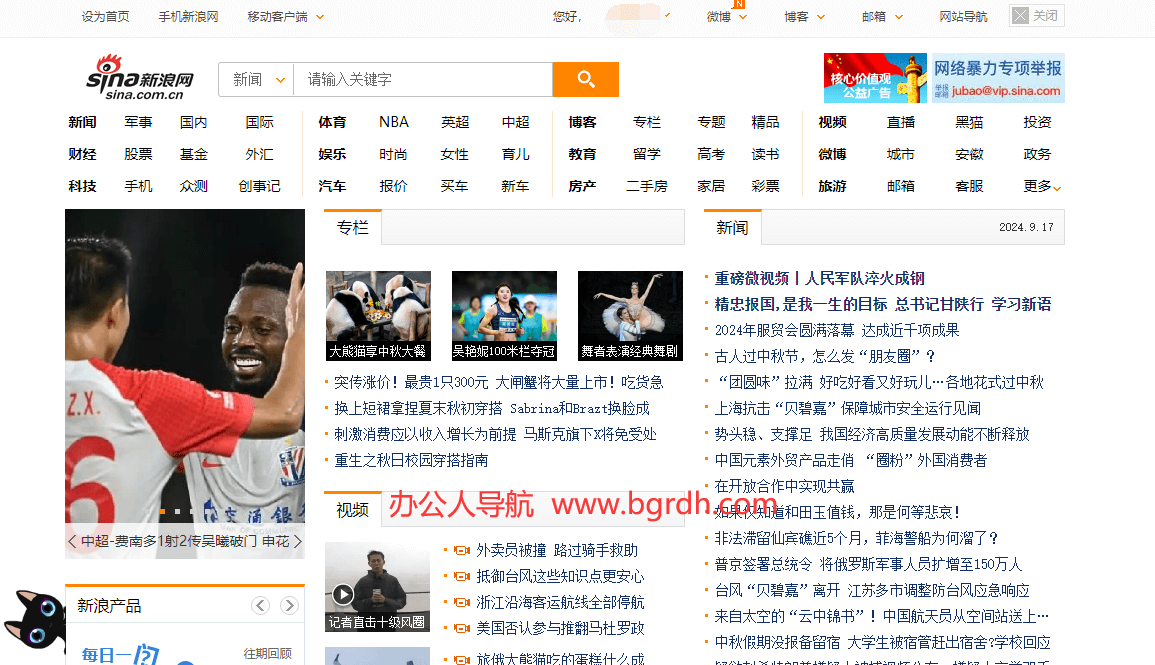
Task: Open the 新闻 search category dropdown
Action: coord(257,80)
